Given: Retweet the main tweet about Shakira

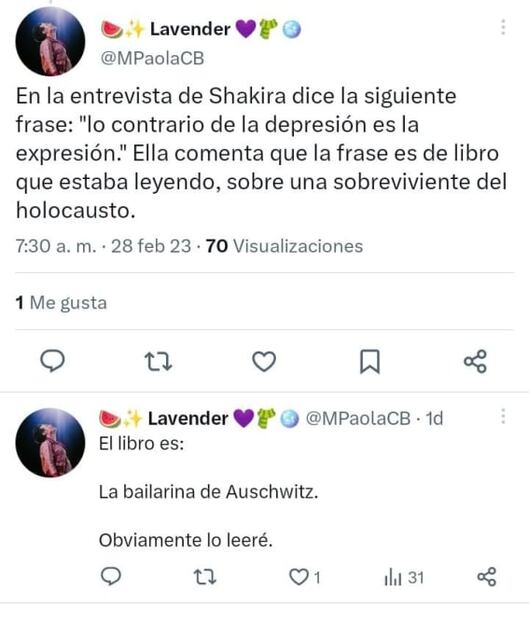Looking at the screenshot, I should pos(158,361).
